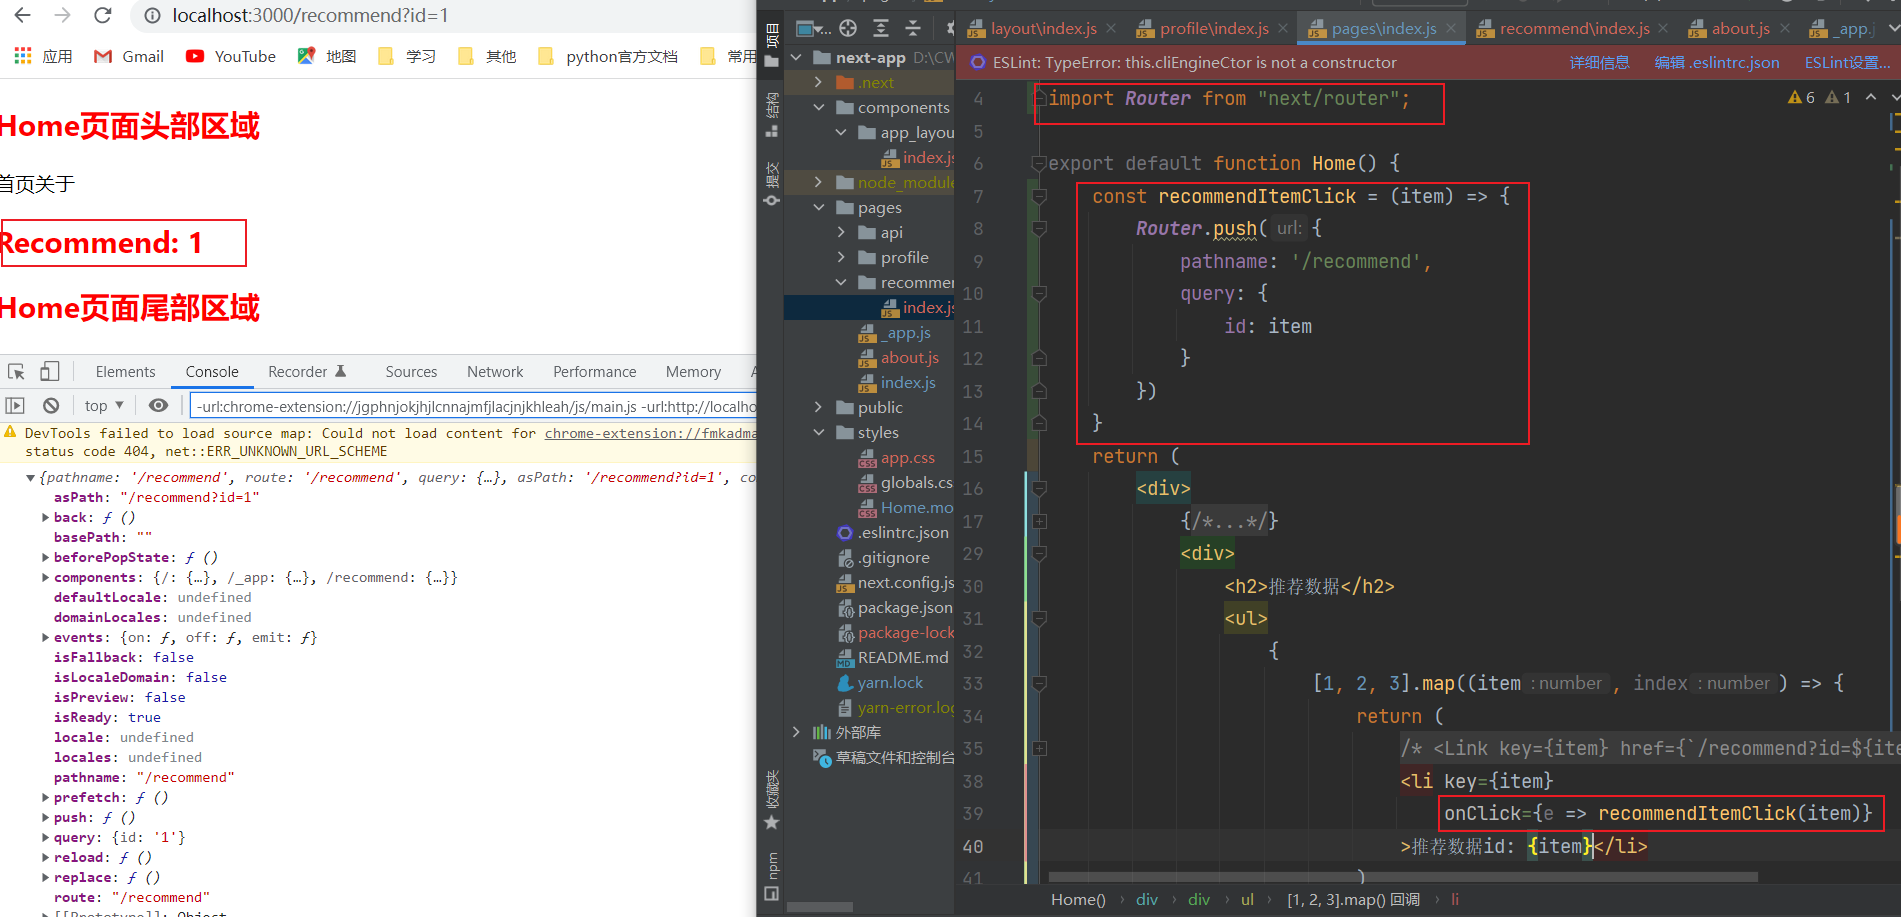Click the collapse all icon in project panel
This screenshot has width=1901, height=917.
click(x=912, y=28)
